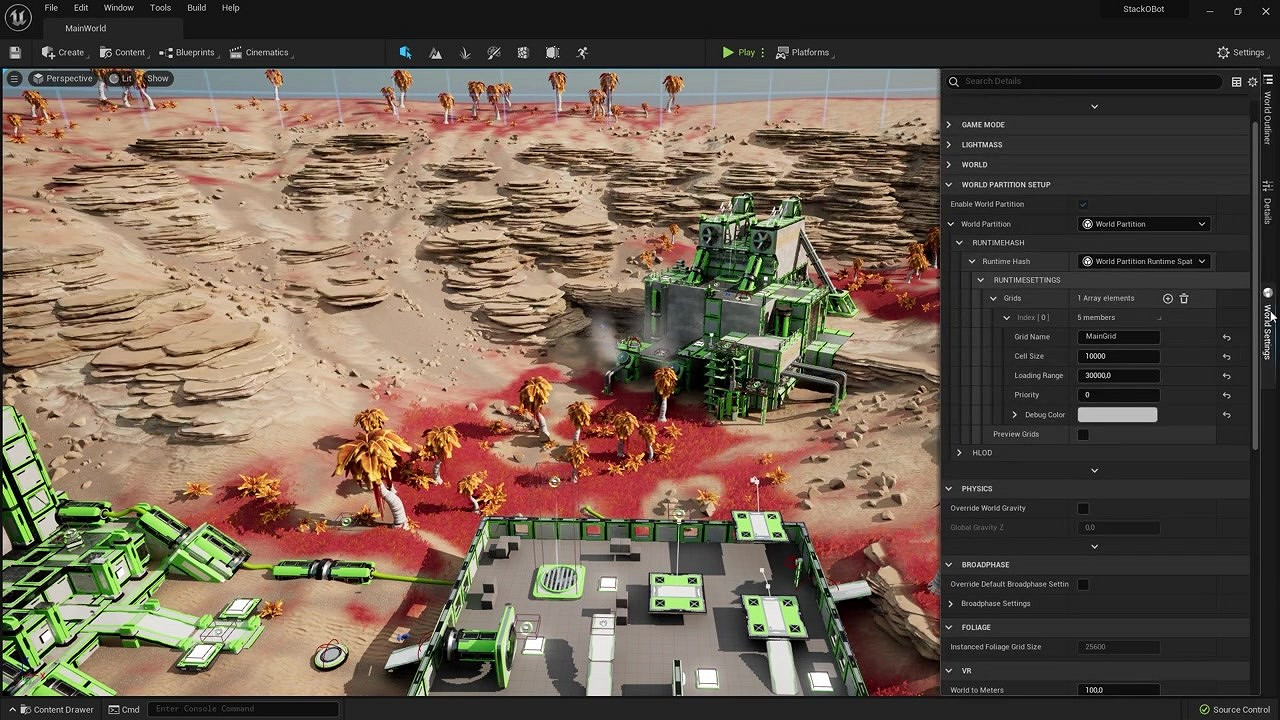Open the Content Drawer
The height and width of the screenshot is (720, 1280).
click(56, 709)
